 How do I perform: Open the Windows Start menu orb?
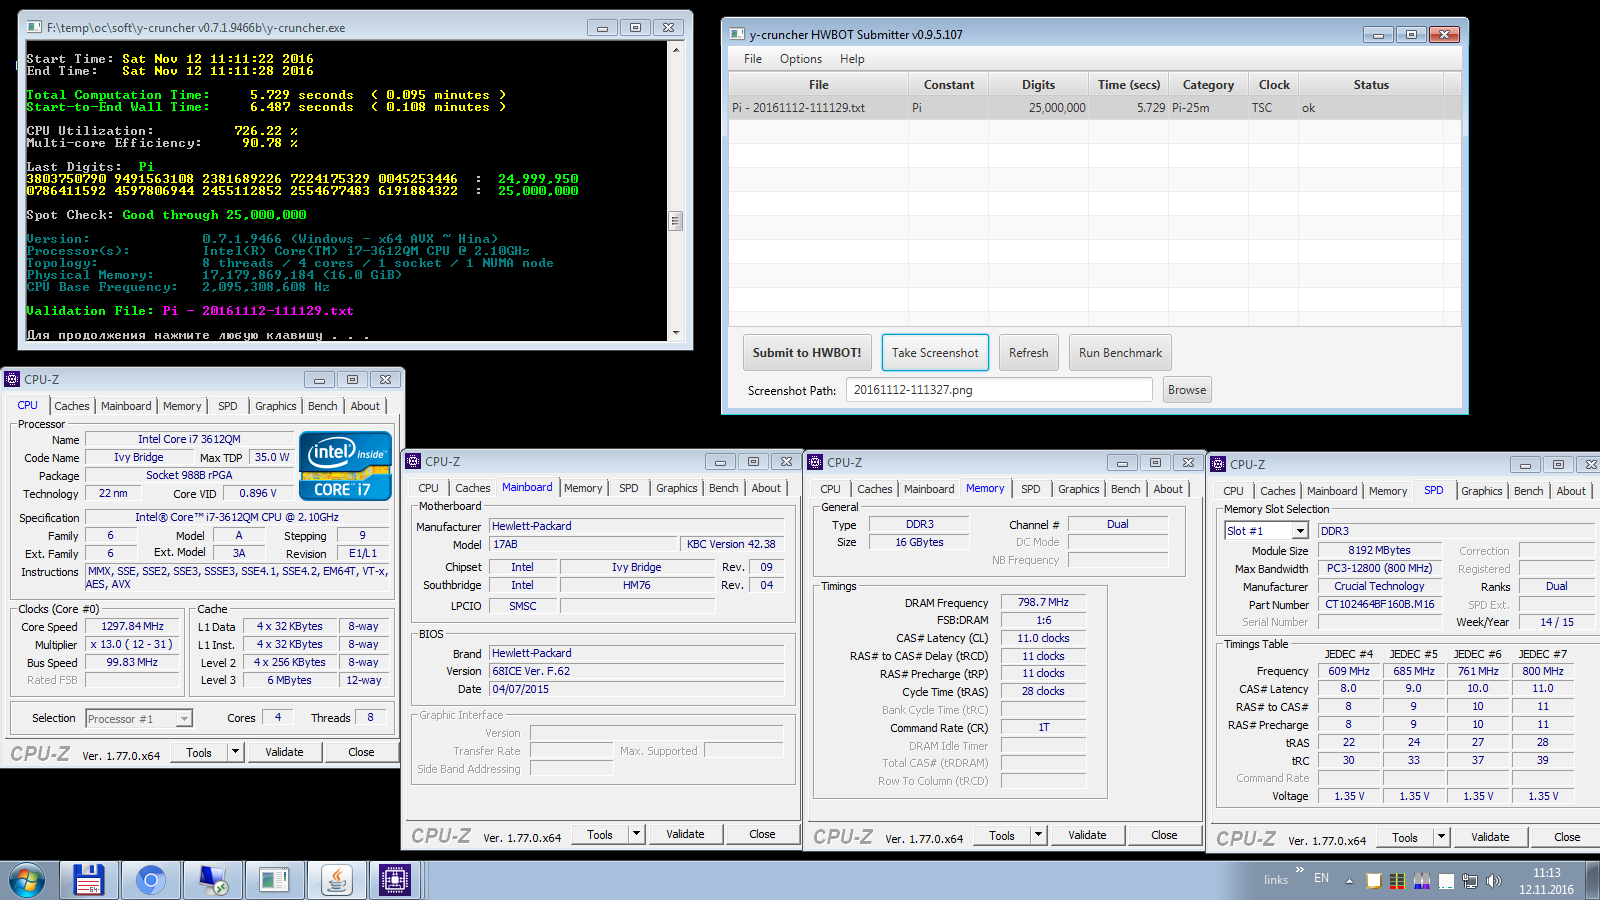[27, 880]
